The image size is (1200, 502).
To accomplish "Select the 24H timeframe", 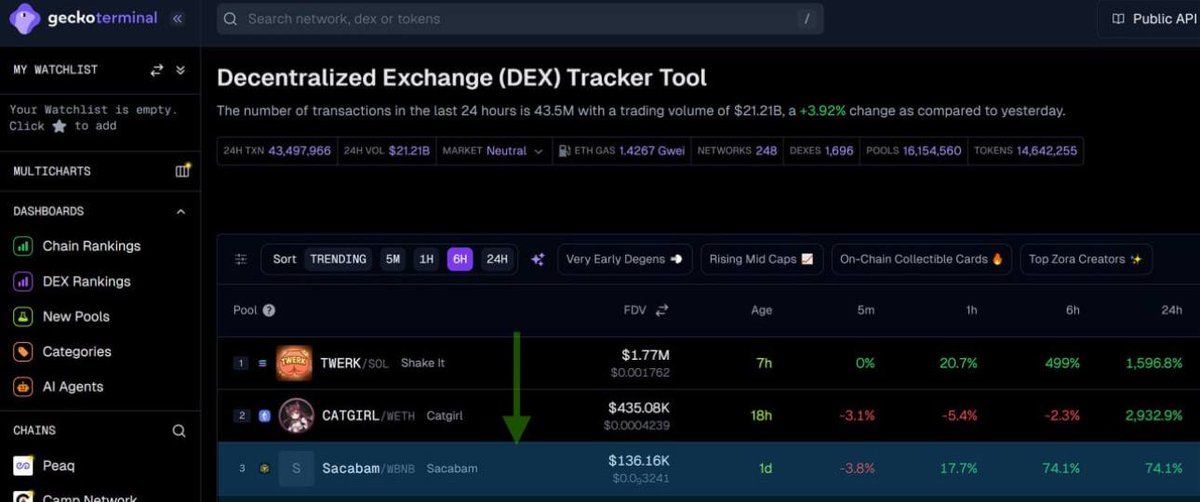I will pyautogui.click(x=497, y=259).
